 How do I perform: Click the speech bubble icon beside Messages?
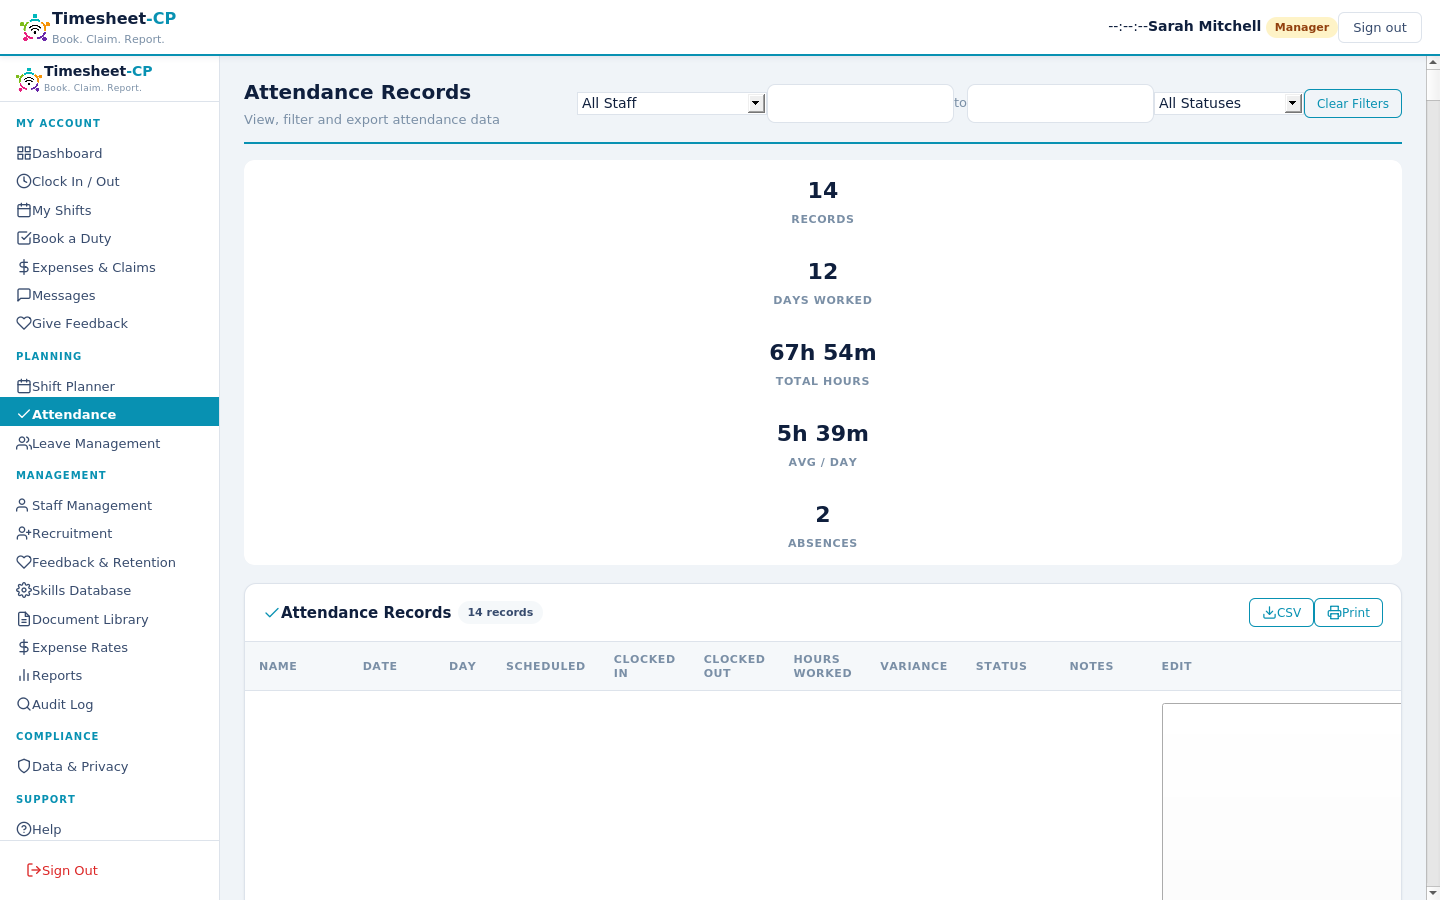[24, 295]
